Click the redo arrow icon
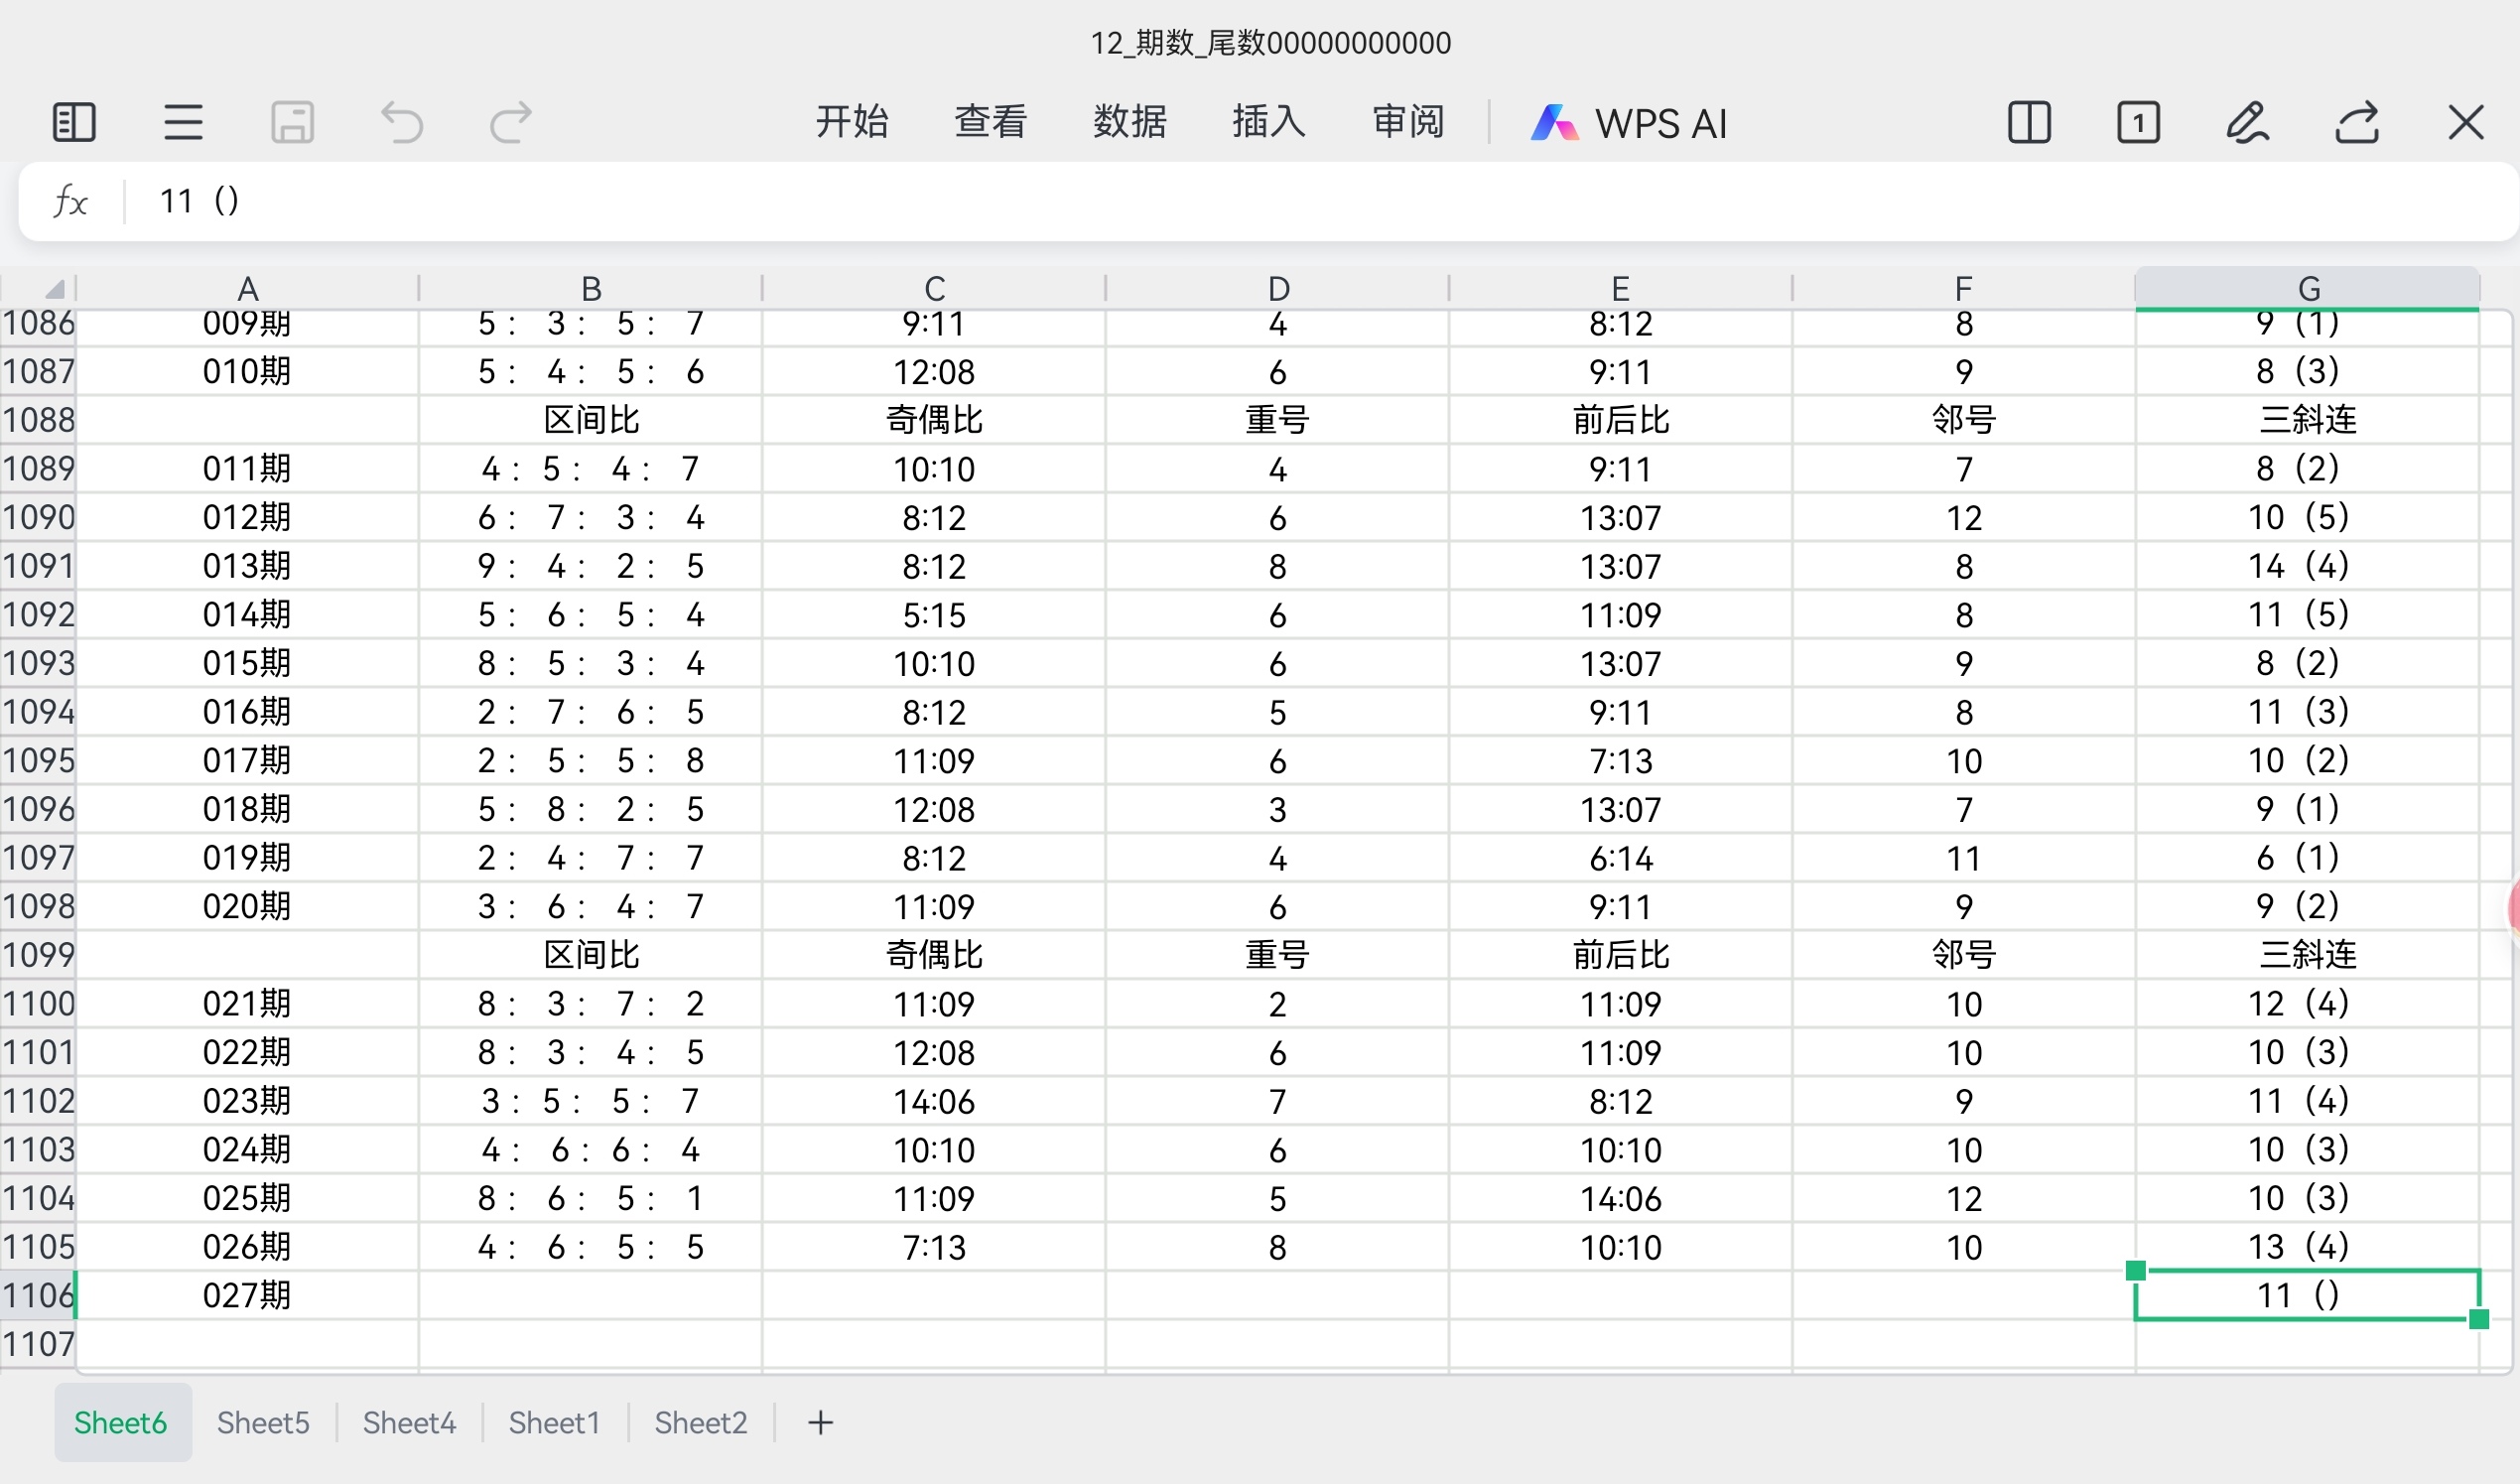Viewport: 2520px width, 1484px height. pos(511,122)
